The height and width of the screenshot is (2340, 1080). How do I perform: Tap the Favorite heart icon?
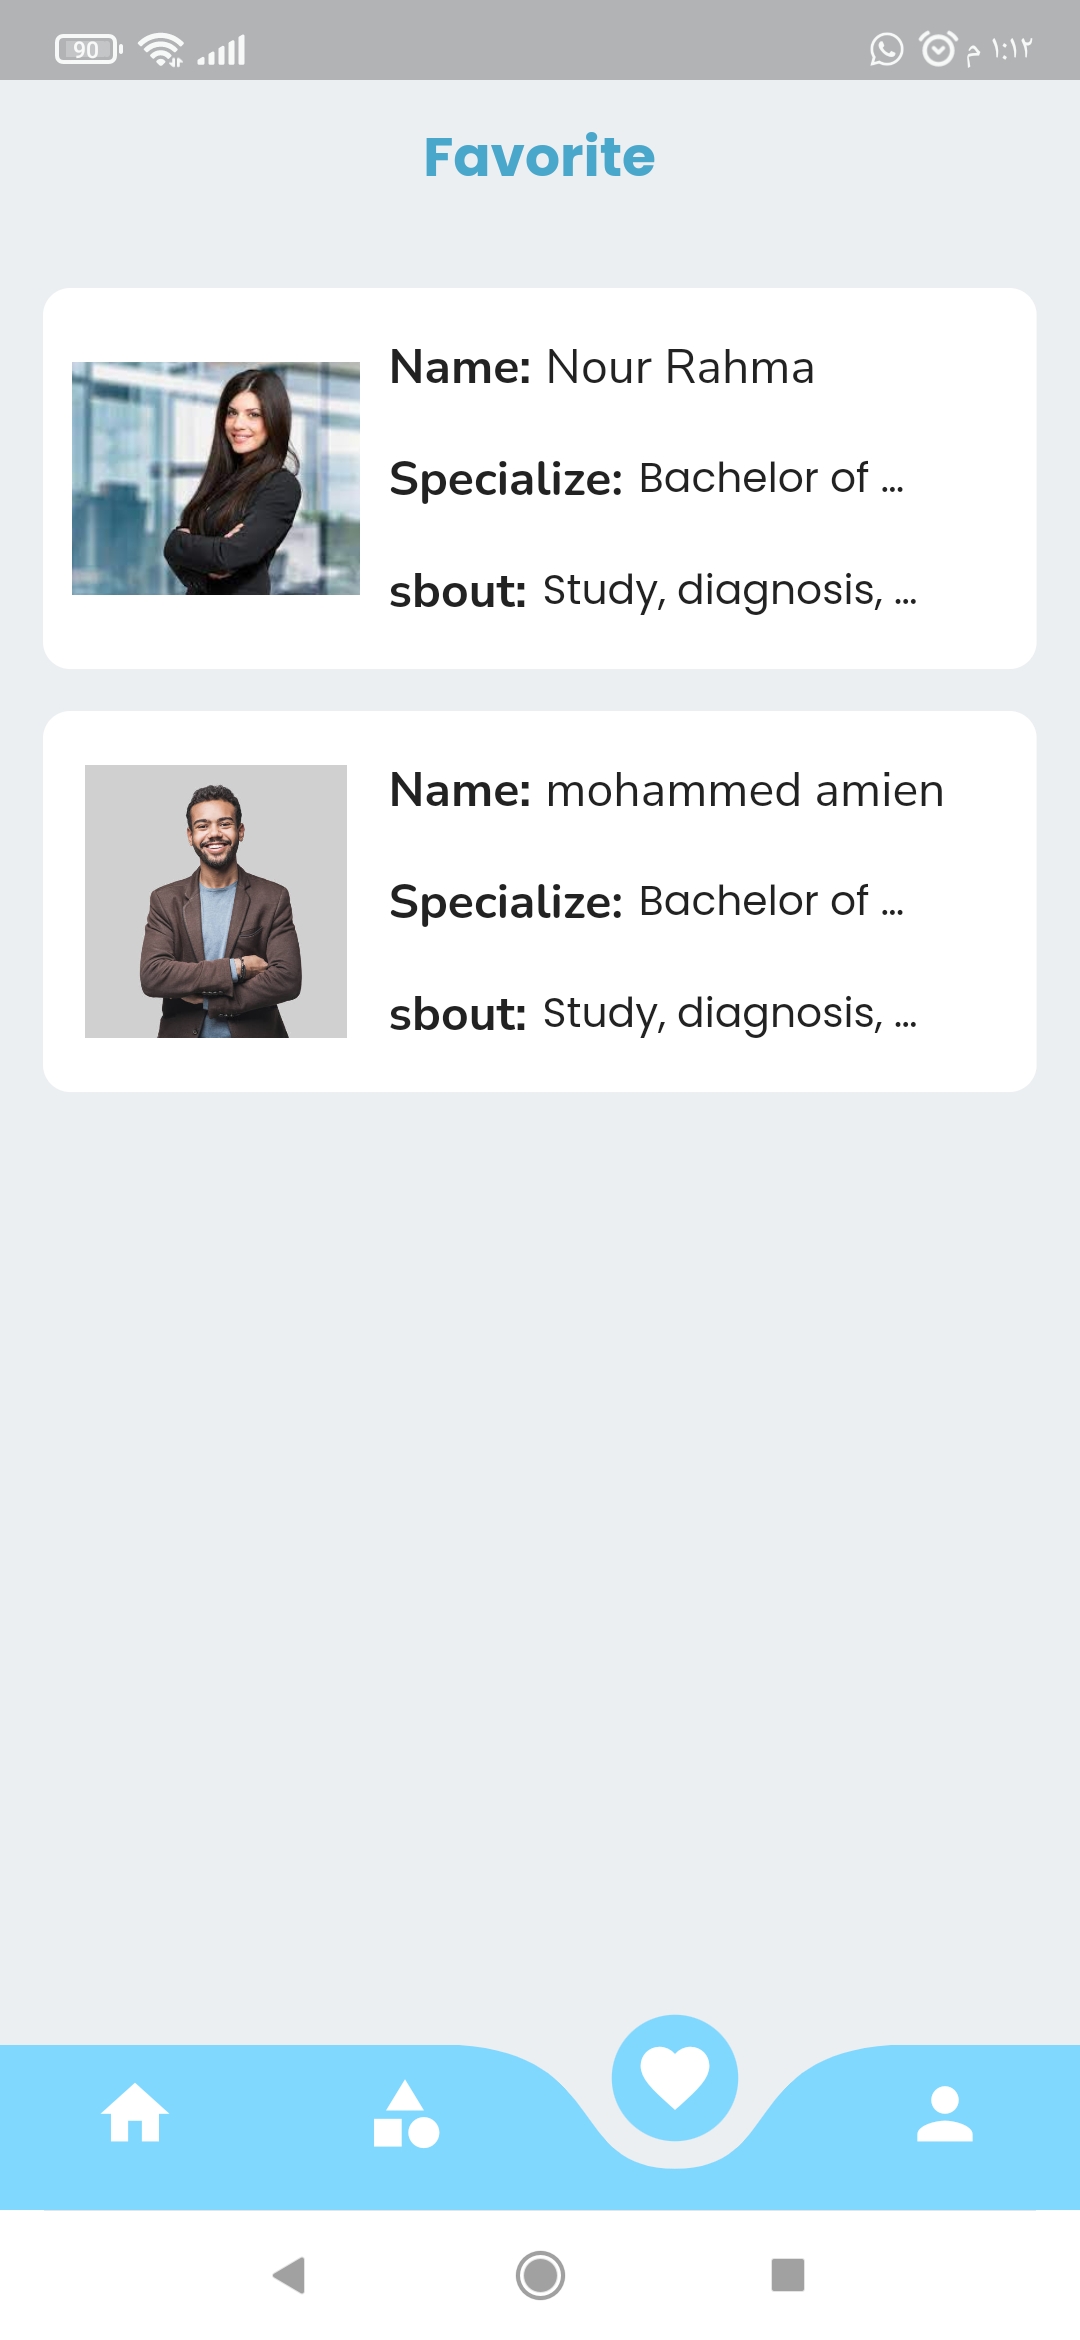675,2077
